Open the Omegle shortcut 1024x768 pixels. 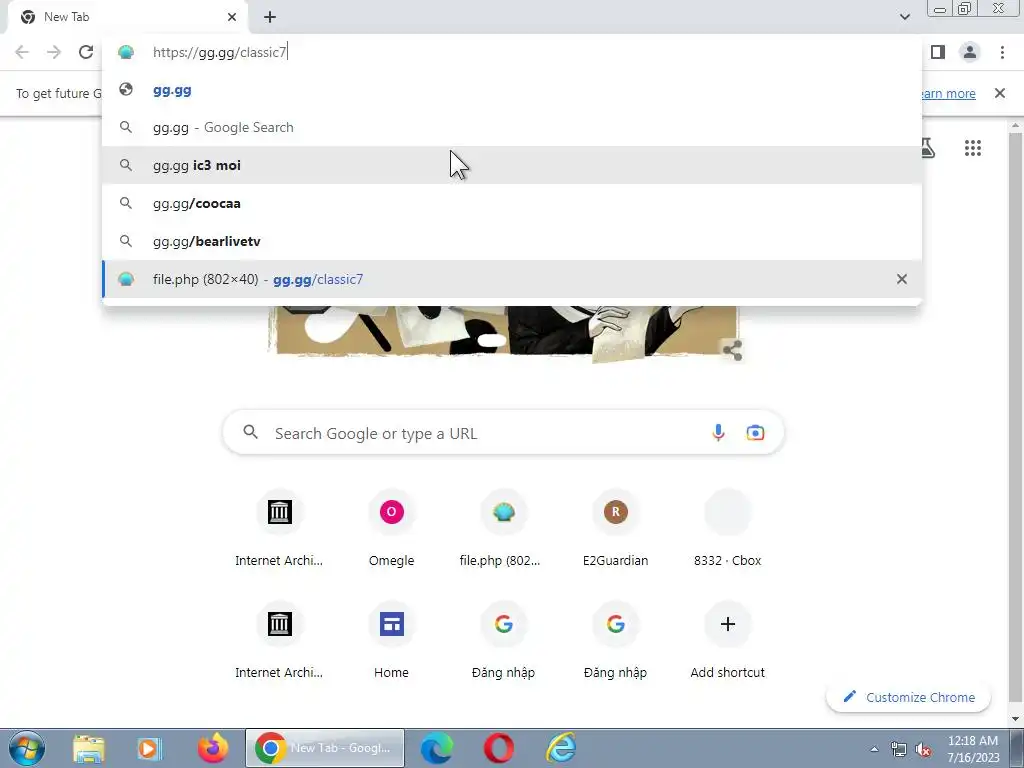(x=391, y=529)
